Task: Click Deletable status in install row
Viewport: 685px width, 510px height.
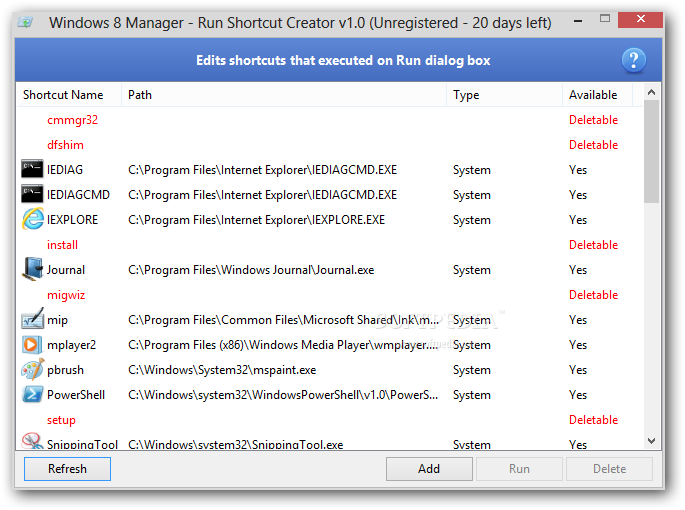Action: coord(593,245)
